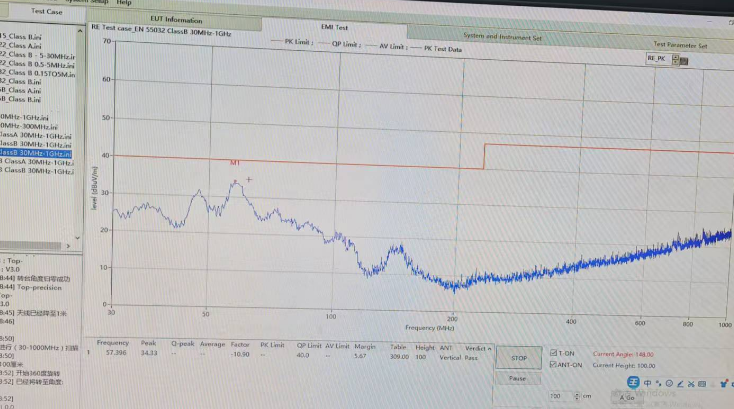
Task: Click the height input field showing 100
Action: coord(561,396)
